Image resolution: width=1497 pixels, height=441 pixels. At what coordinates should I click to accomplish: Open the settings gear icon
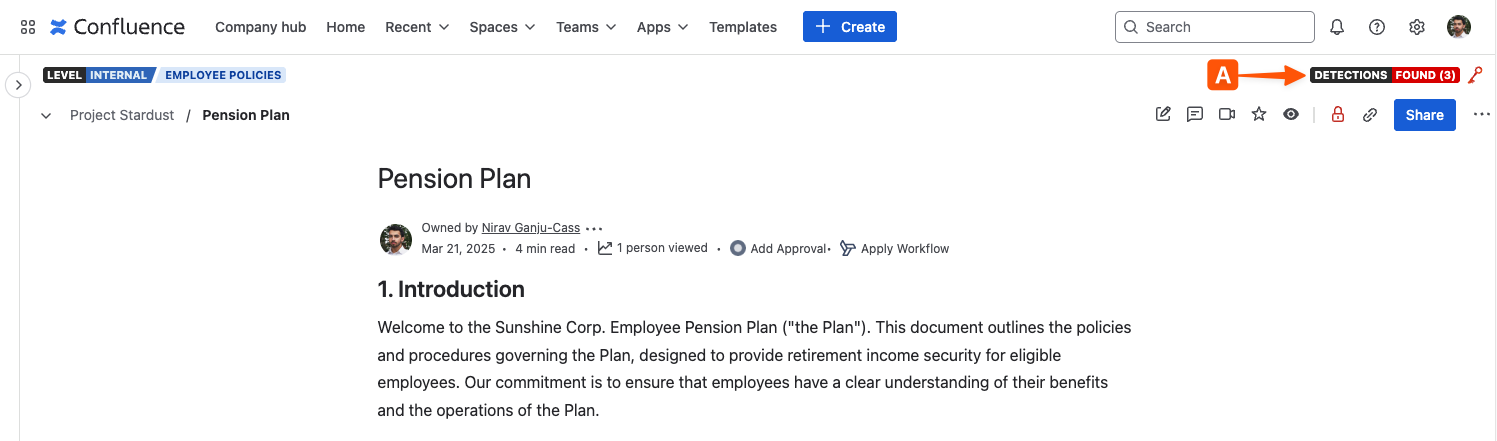pos(1417,27)
